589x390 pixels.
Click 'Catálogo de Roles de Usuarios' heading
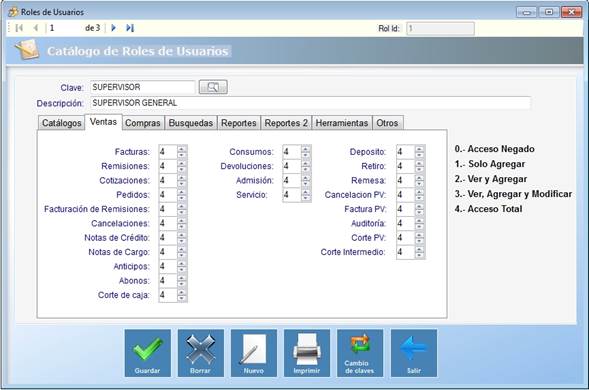pos(137,51)
